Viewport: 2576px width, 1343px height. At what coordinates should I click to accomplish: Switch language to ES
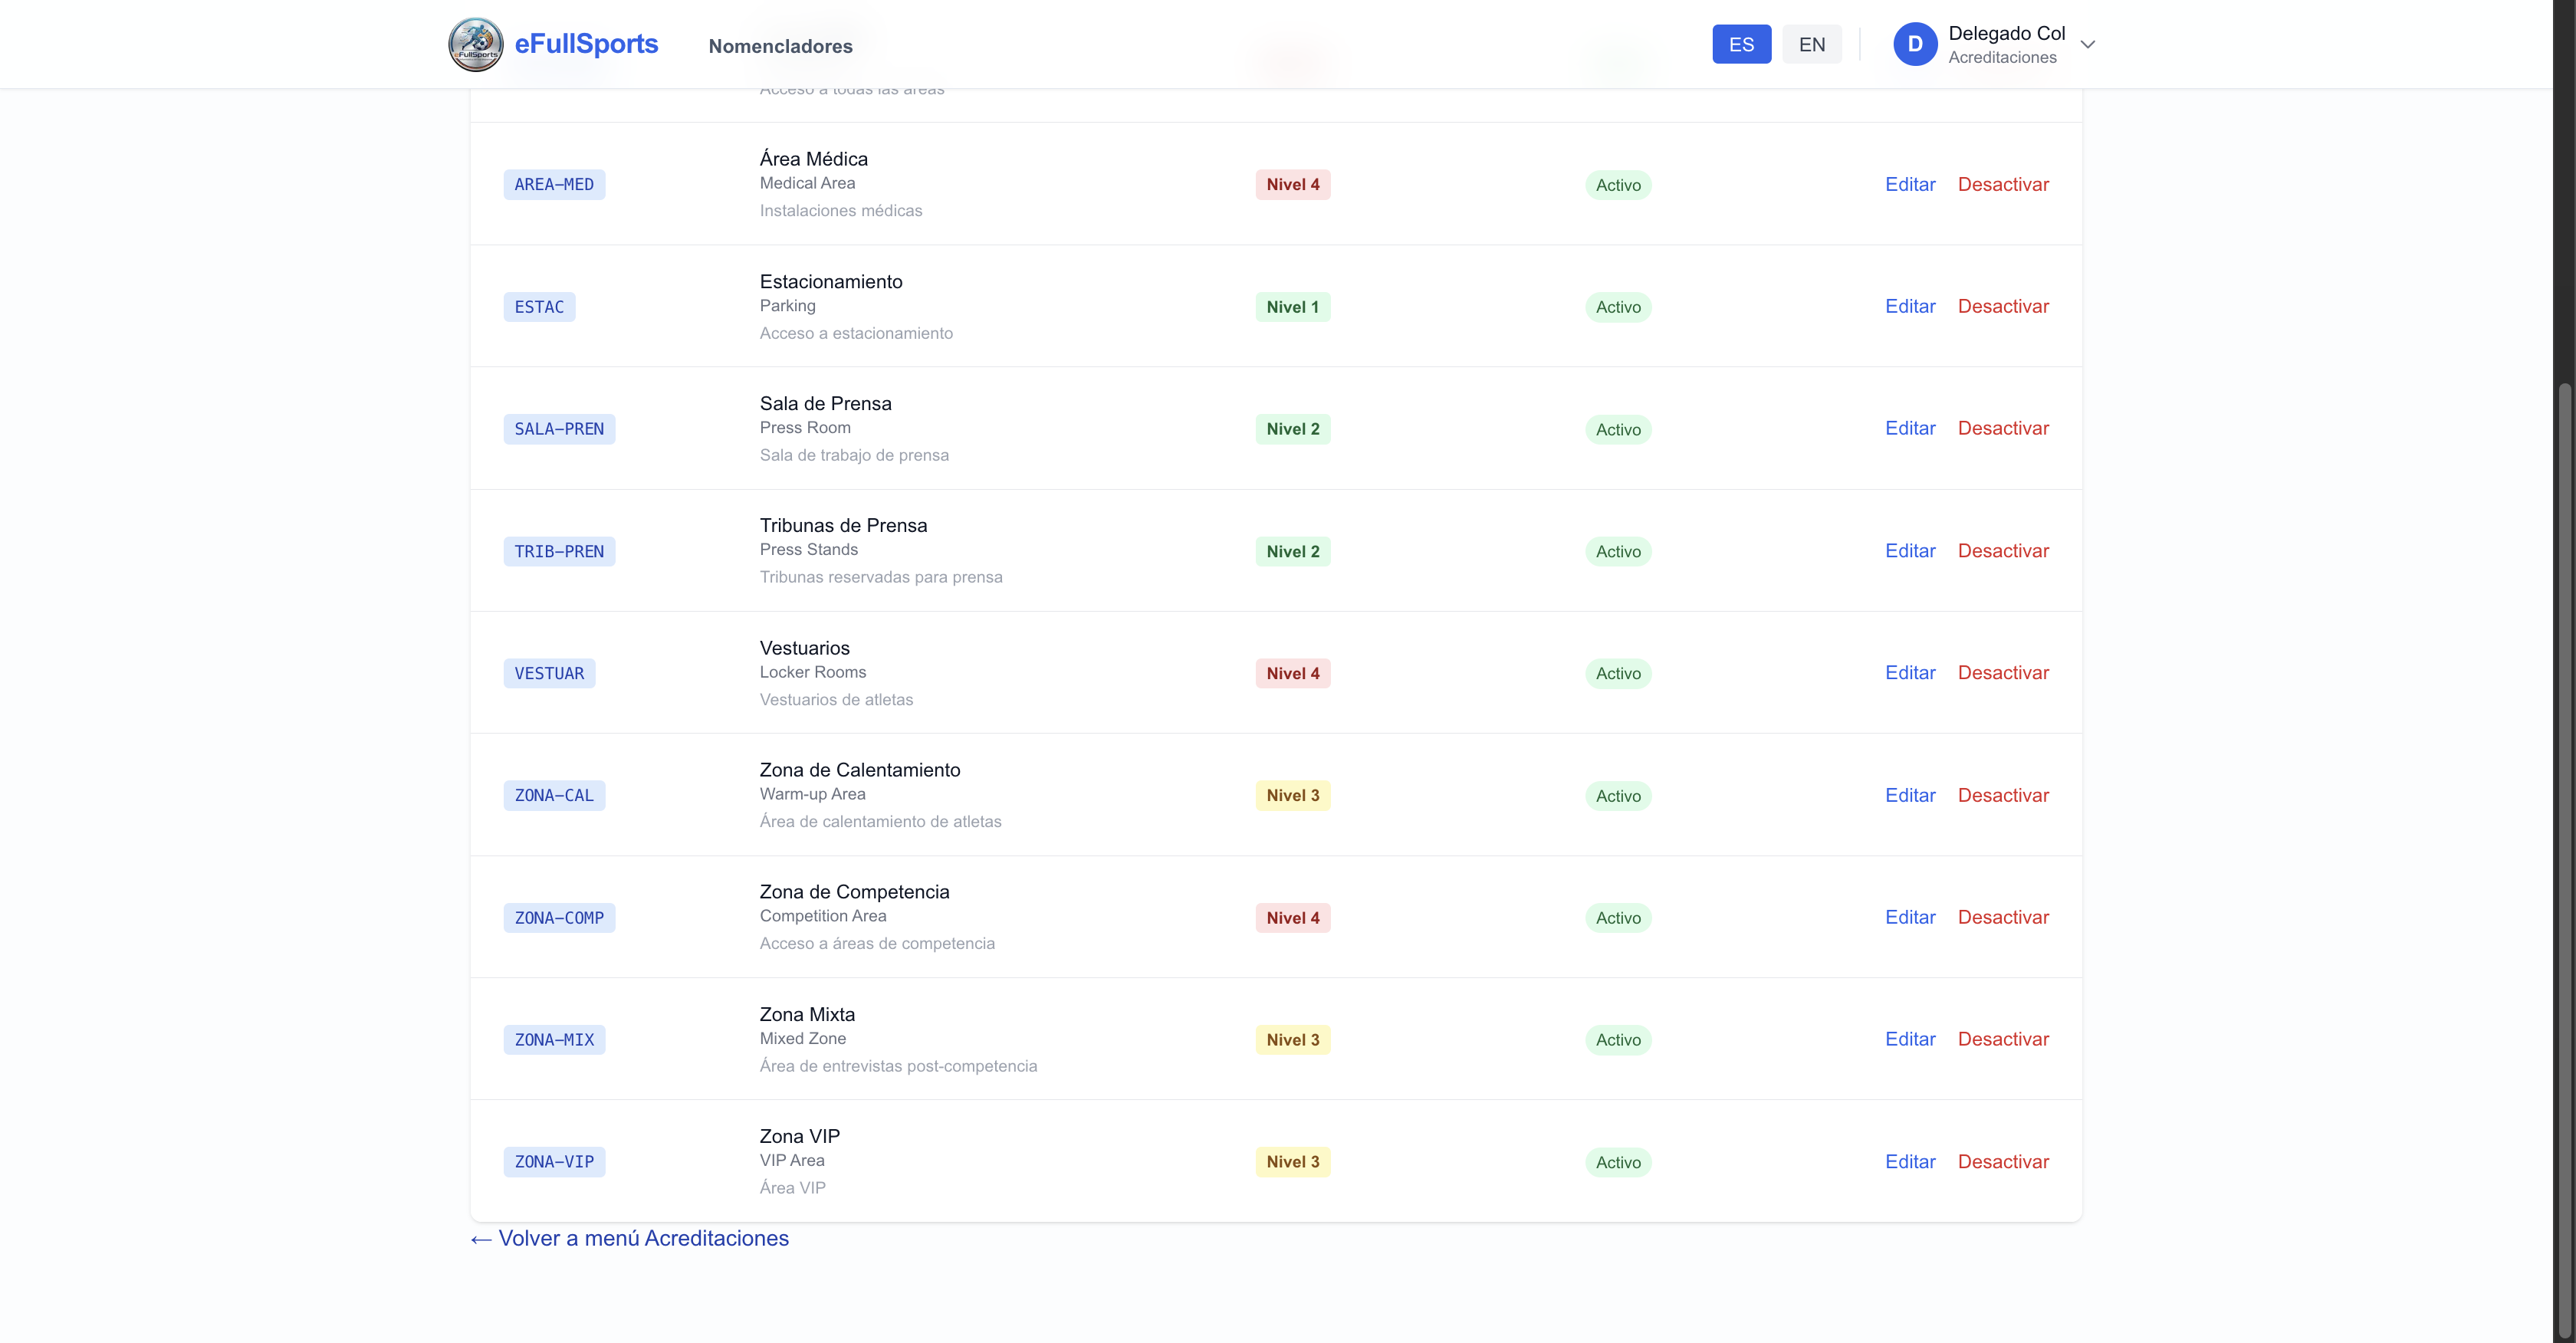1740,45
